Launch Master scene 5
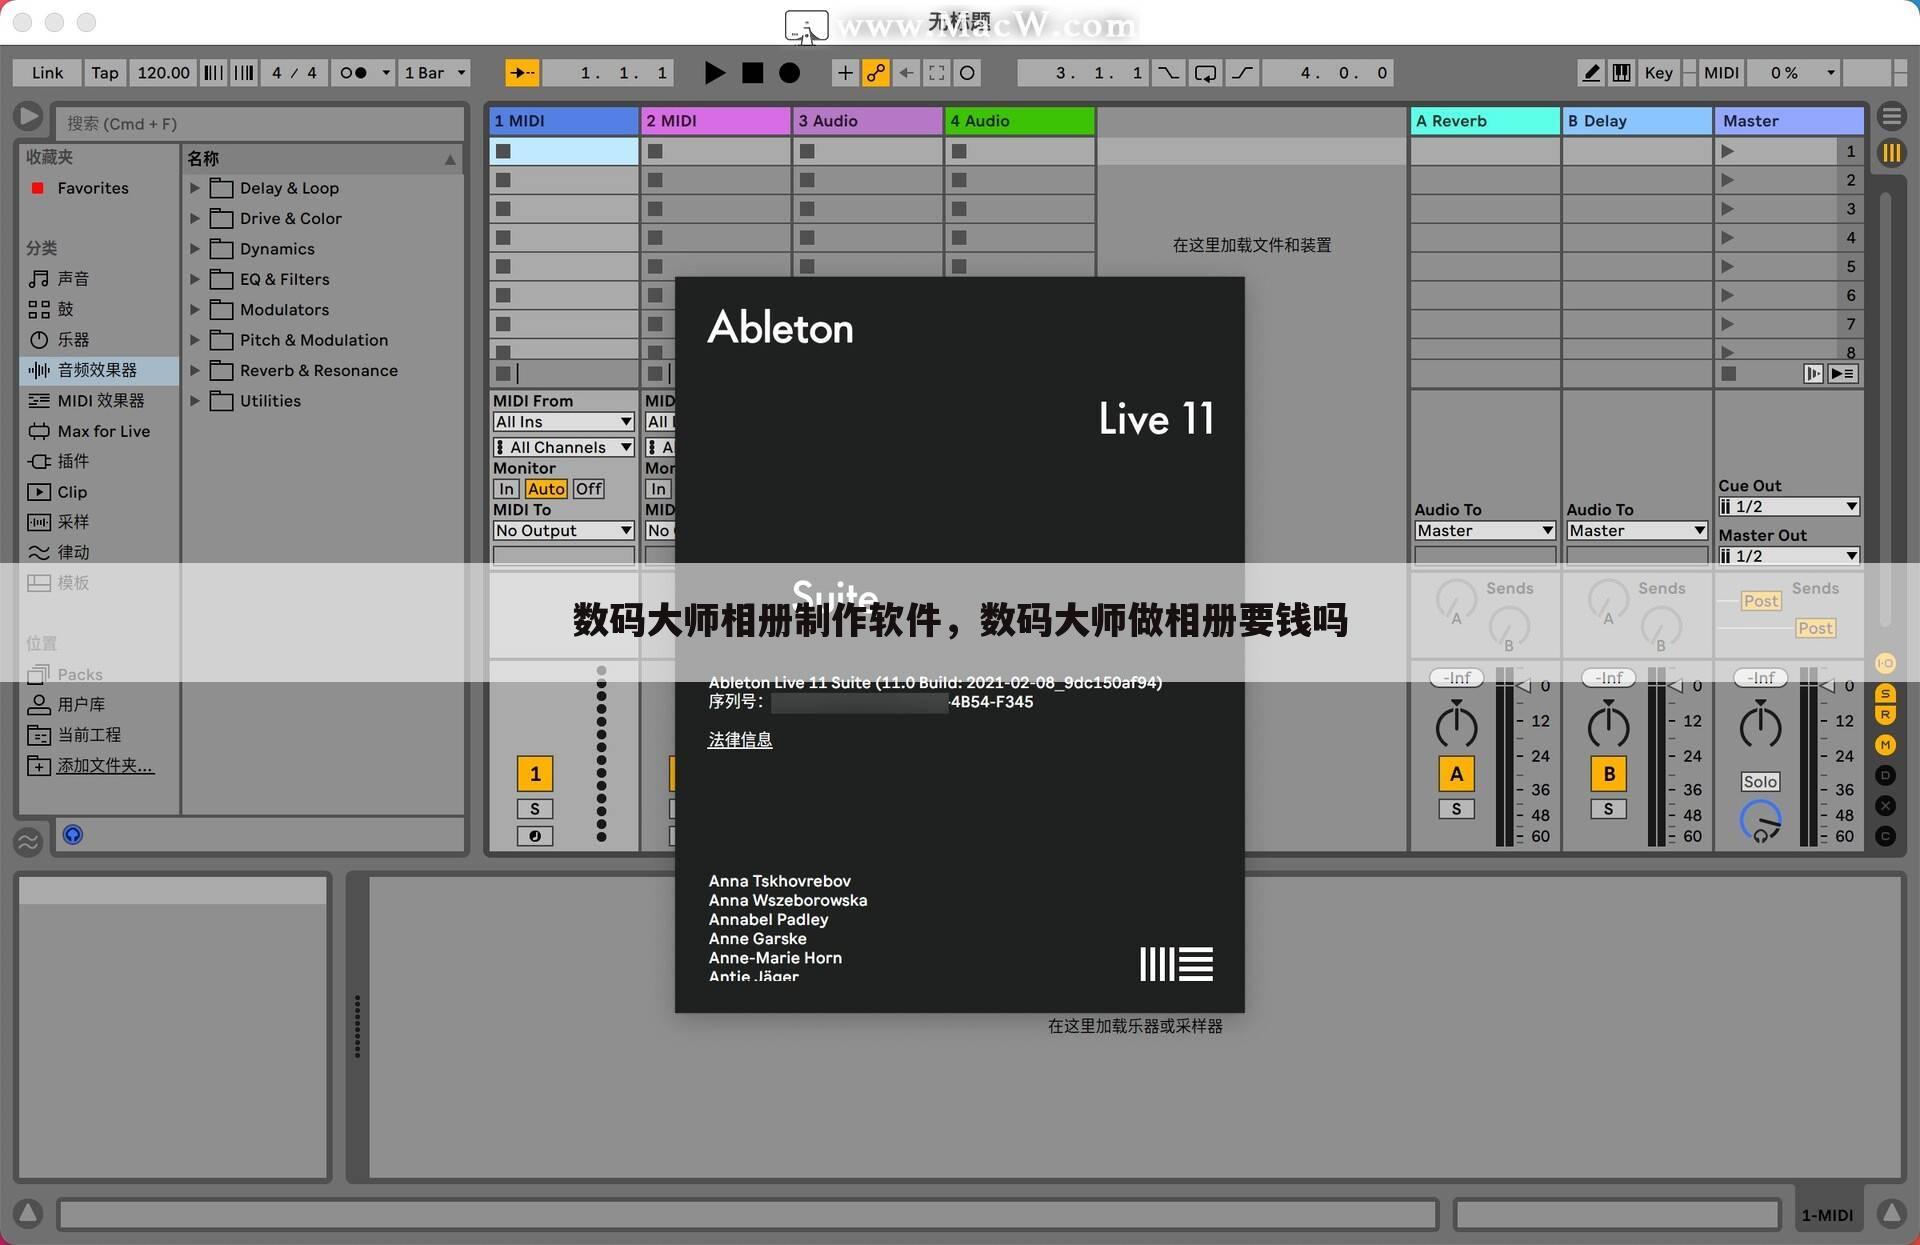 [1727, 266]
